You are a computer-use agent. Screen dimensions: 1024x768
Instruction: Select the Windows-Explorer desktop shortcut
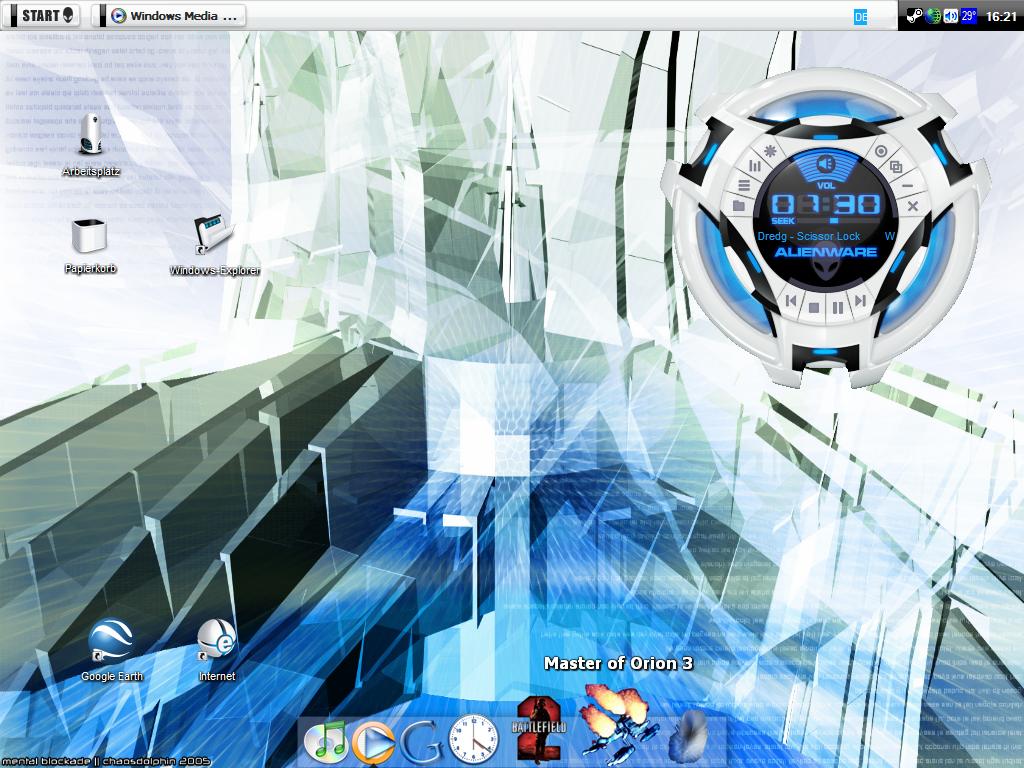coord(214,246)
